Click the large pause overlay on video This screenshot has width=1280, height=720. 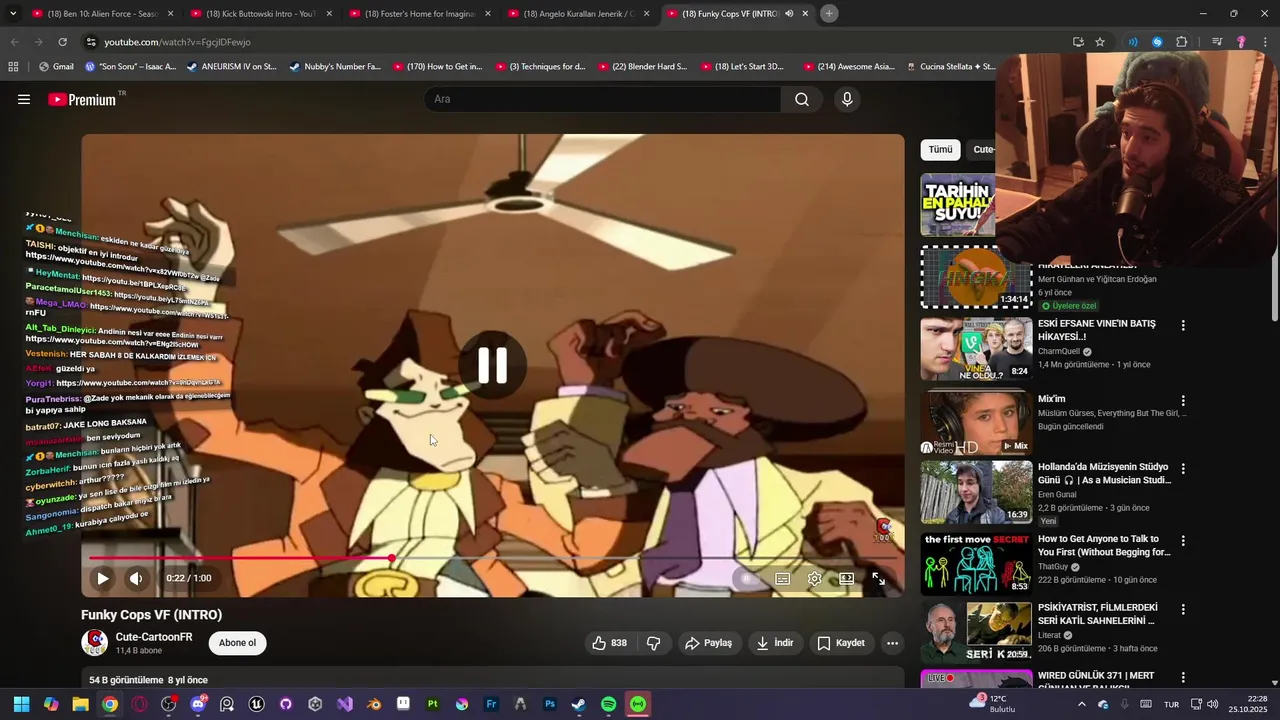[x=492, y=365]
